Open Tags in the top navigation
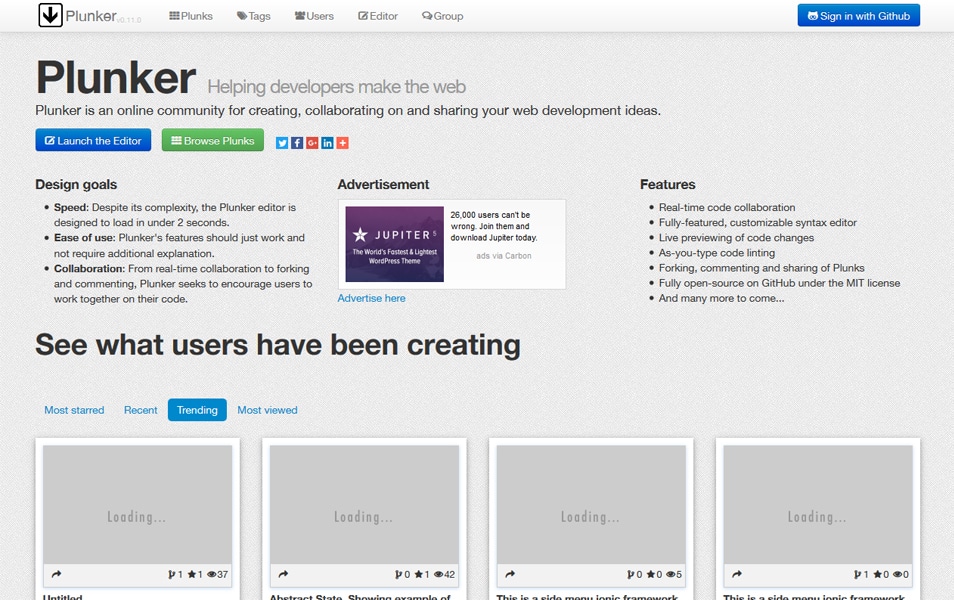 pyautogui.click(x=254, y=16)
